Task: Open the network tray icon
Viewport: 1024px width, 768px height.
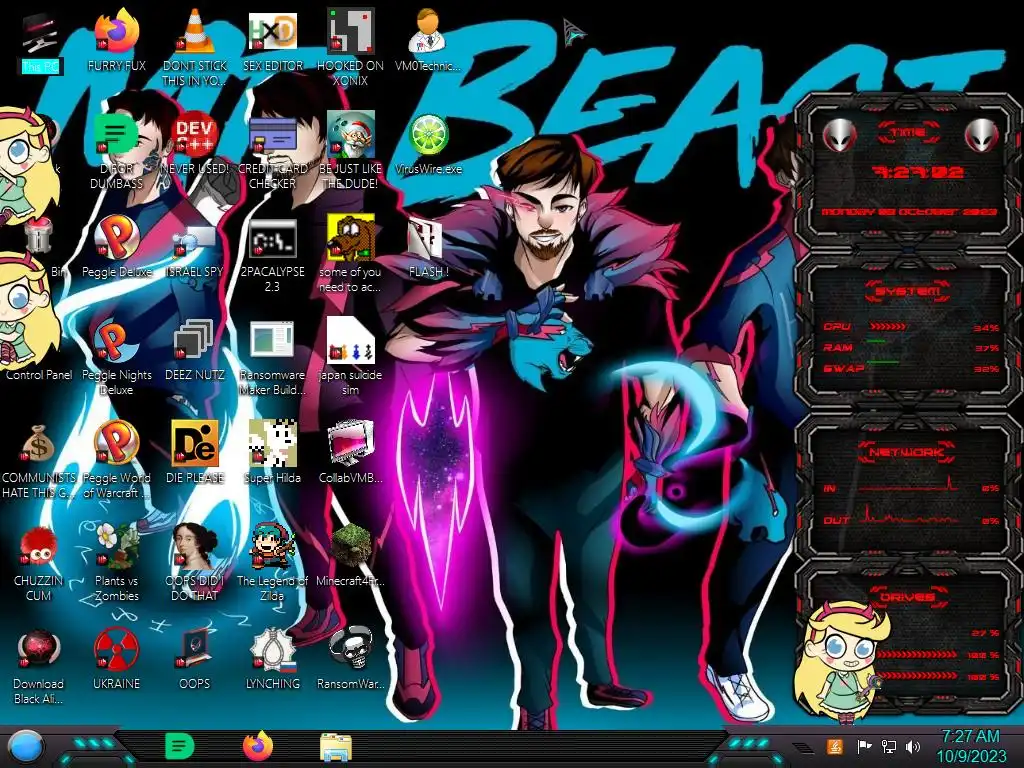Action: click(888, 746)
